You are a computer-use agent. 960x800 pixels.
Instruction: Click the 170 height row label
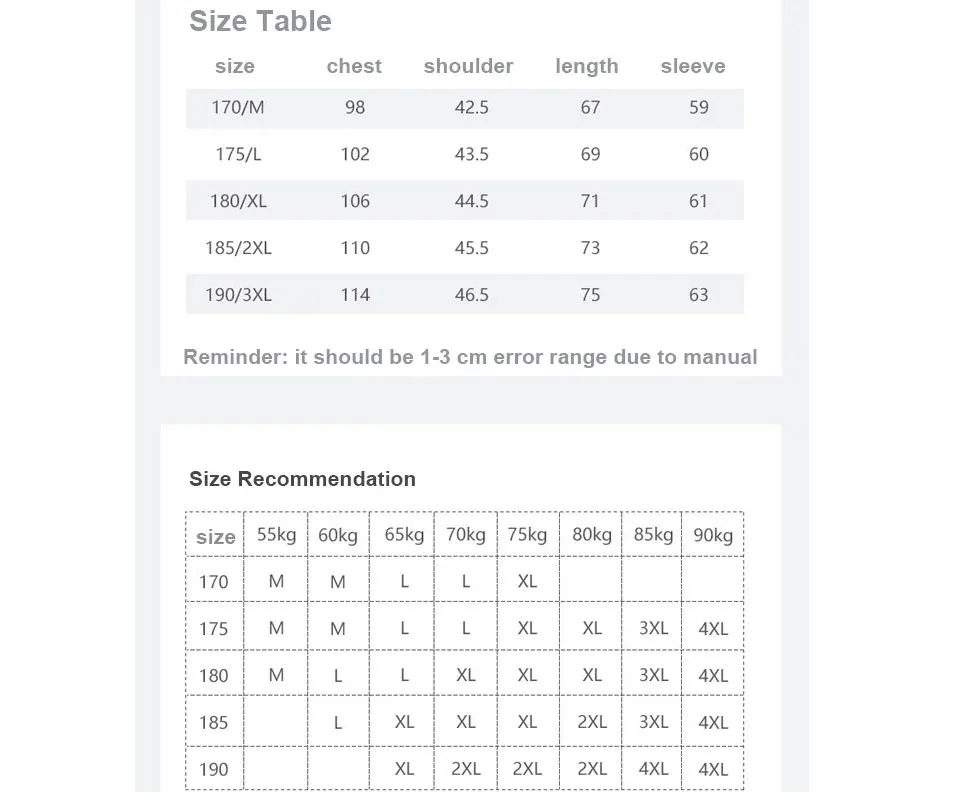pyautogui.click(x=214, y=581)
